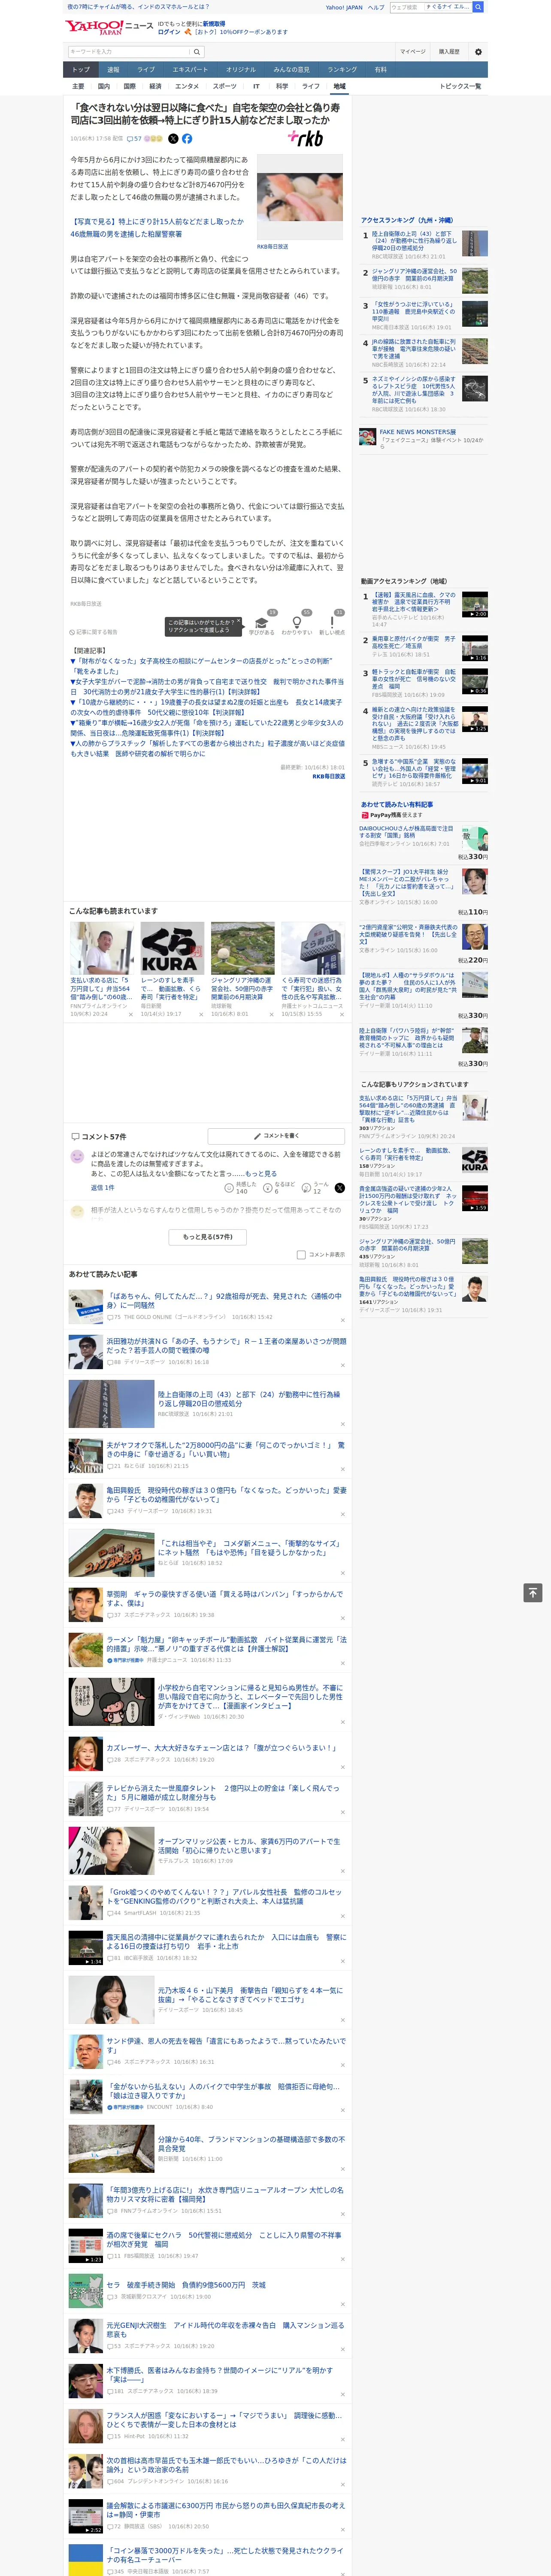Image resolution: width=551 pixels, height=2576 pixels.
Task: Open 亀田興毅氏 article in recommendations
Action: pos(226,1494)
